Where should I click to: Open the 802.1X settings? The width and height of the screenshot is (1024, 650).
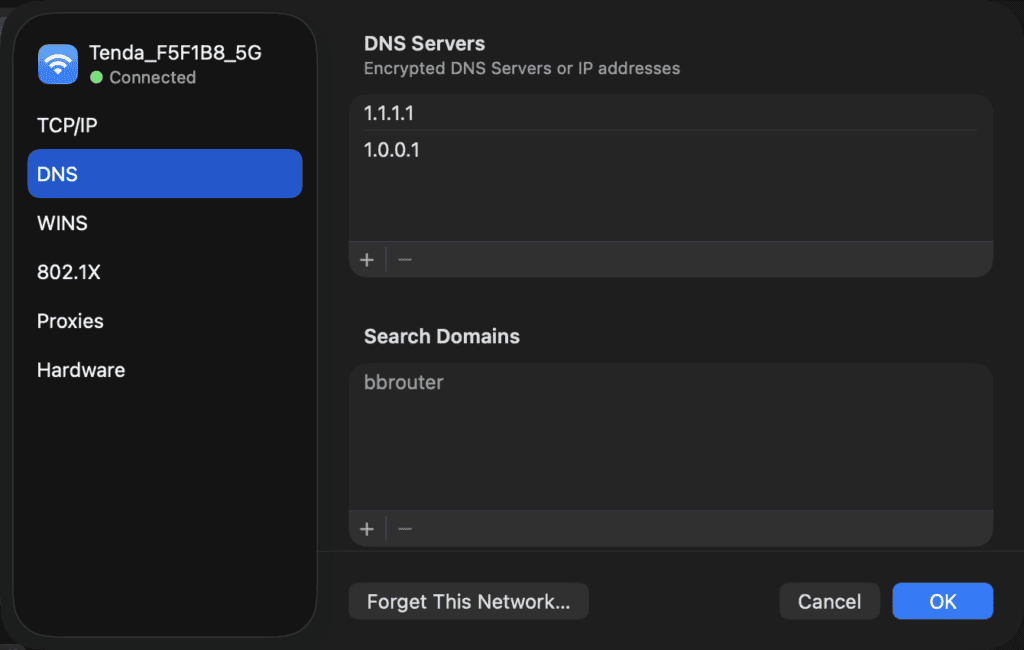(x=165, y=272)
